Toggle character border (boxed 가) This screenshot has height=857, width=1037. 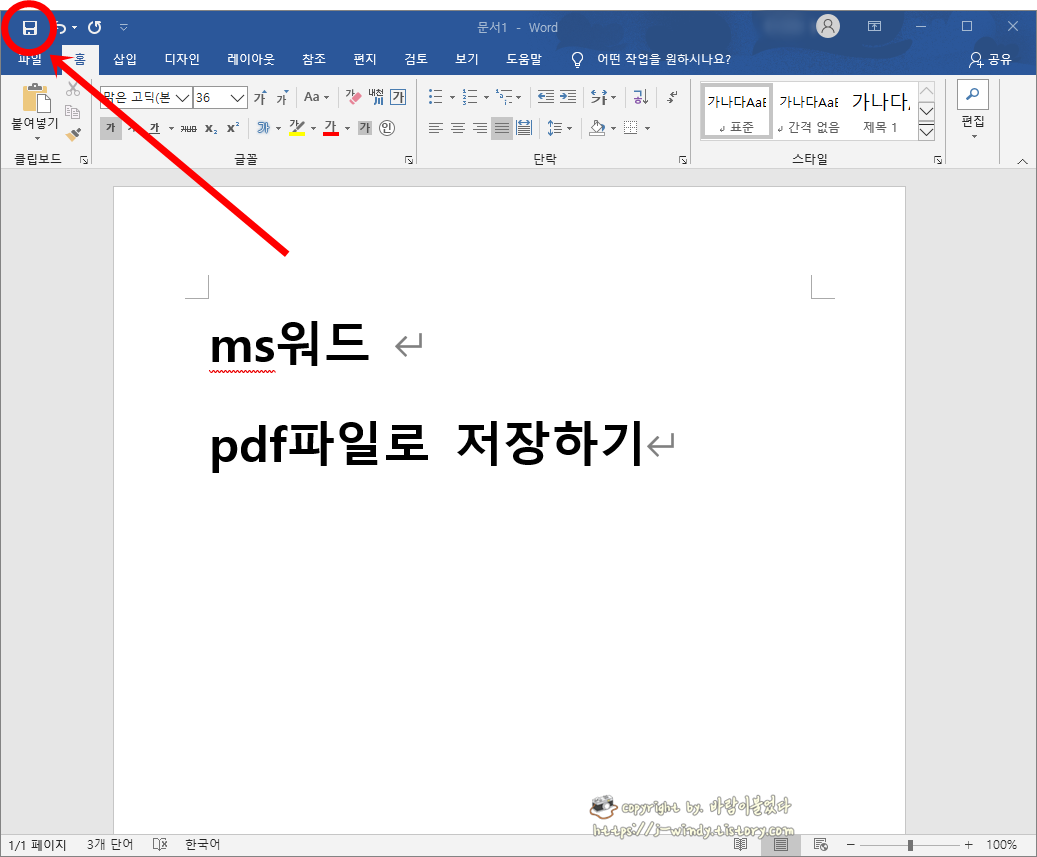point(398,97)
